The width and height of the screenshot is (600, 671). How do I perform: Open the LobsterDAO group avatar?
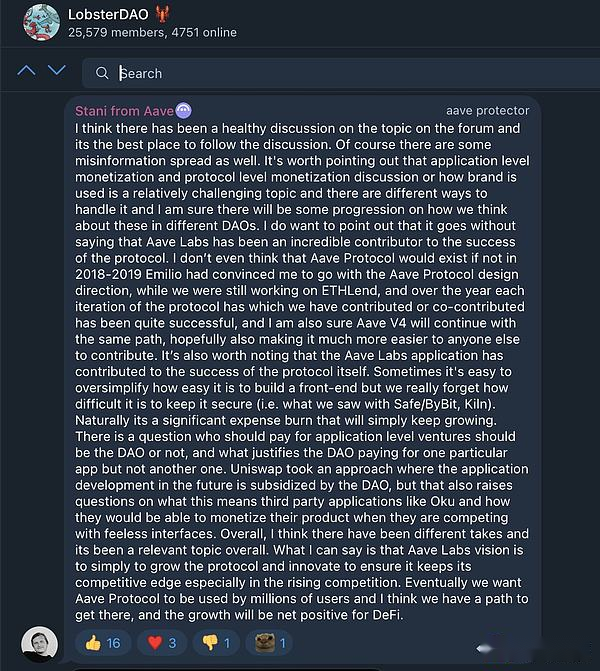[41, 22]
